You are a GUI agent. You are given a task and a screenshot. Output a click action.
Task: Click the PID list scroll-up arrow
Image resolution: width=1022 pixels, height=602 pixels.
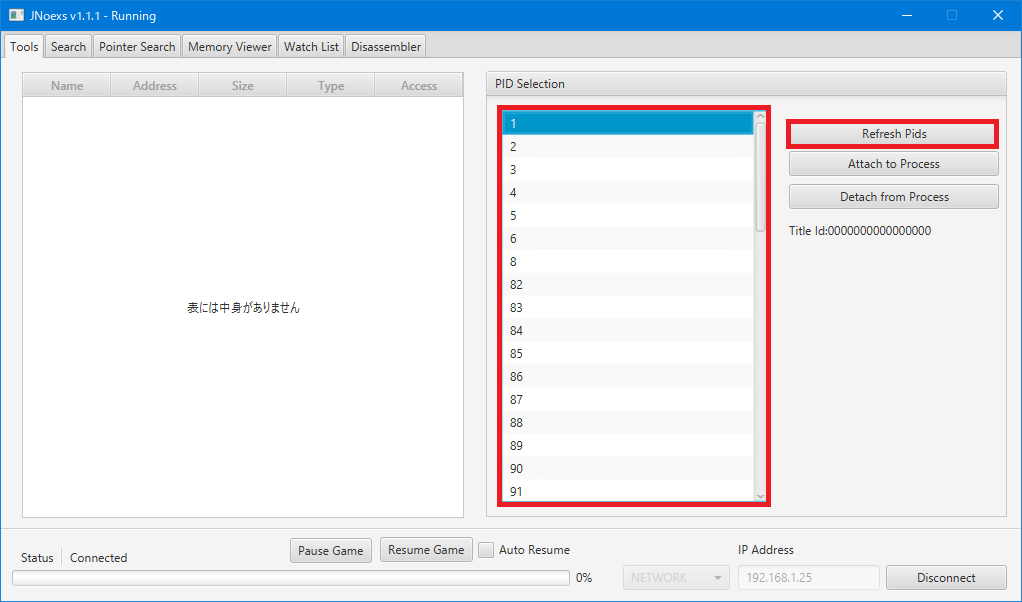click(x=760, y=117)
